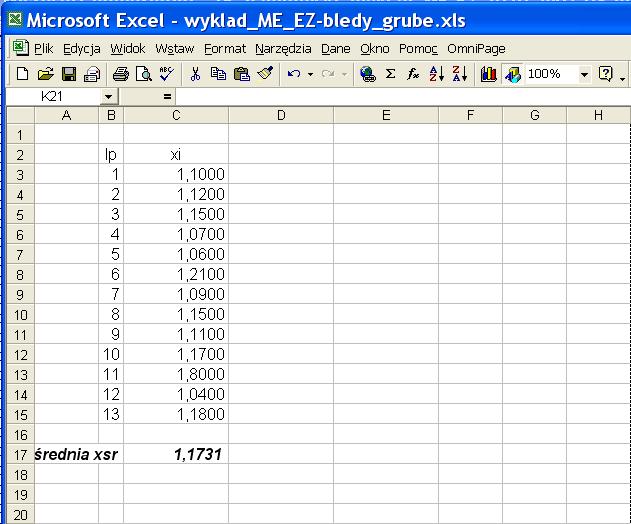Select column A header
631x524 pixels.
66,116
